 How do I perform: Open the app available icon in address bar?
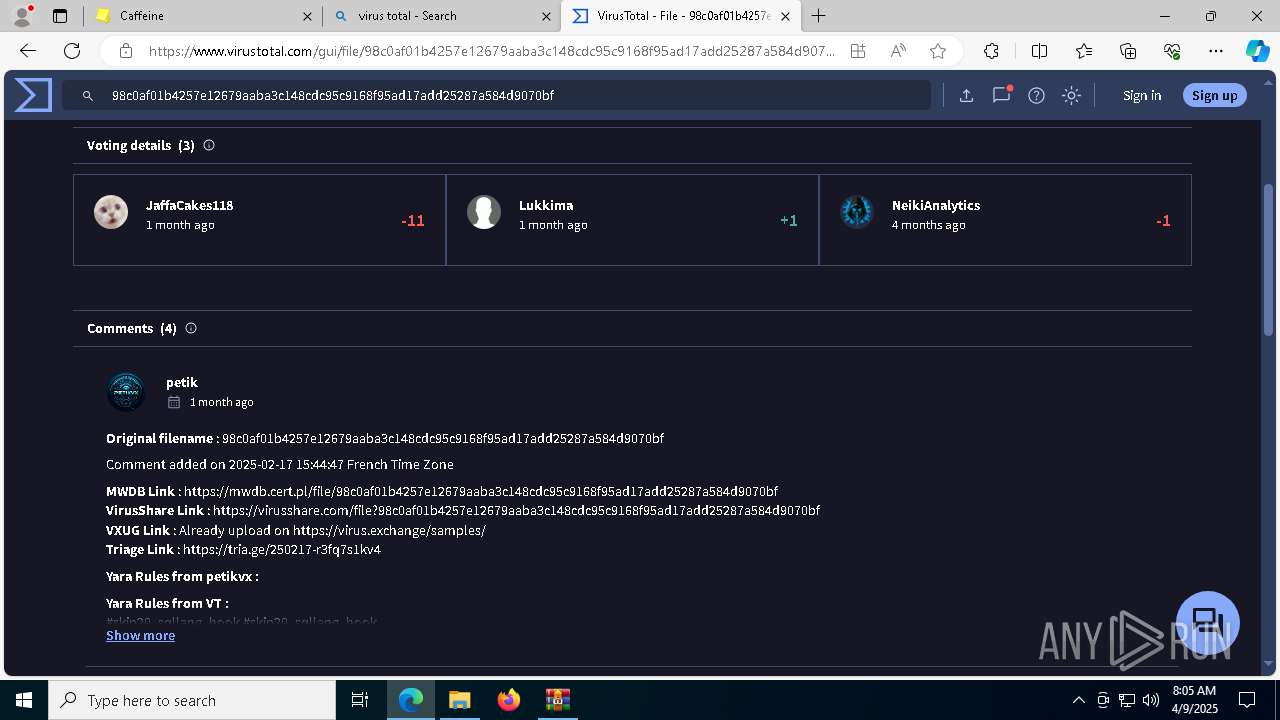(858, 51)
